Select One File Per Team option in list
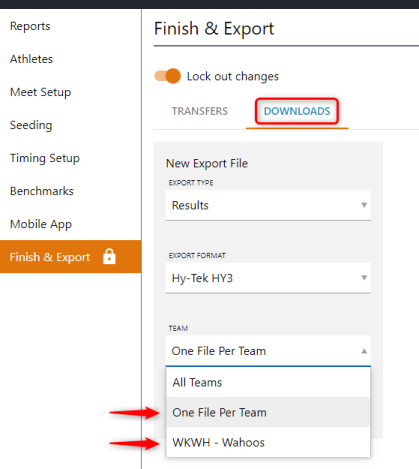This screenshot has width=419, height=469. 268,412
